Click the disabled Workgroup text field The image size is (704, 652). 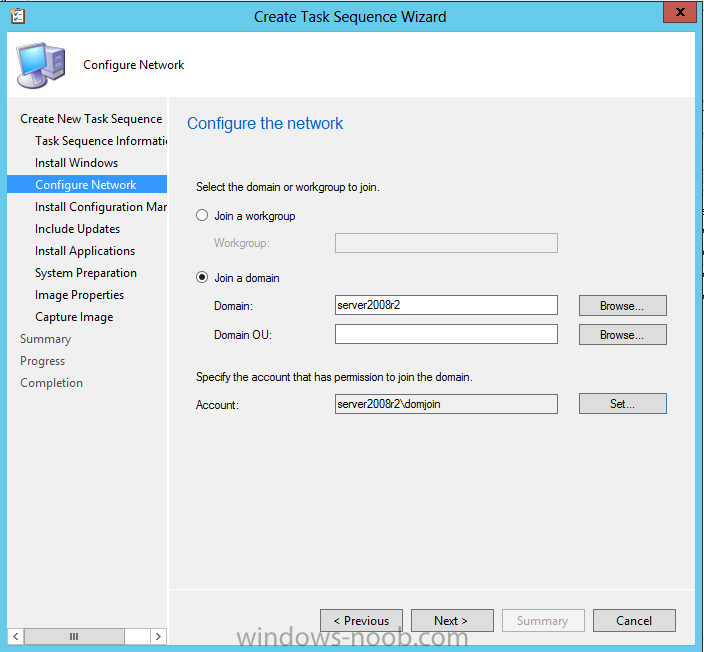coord(446,243)
